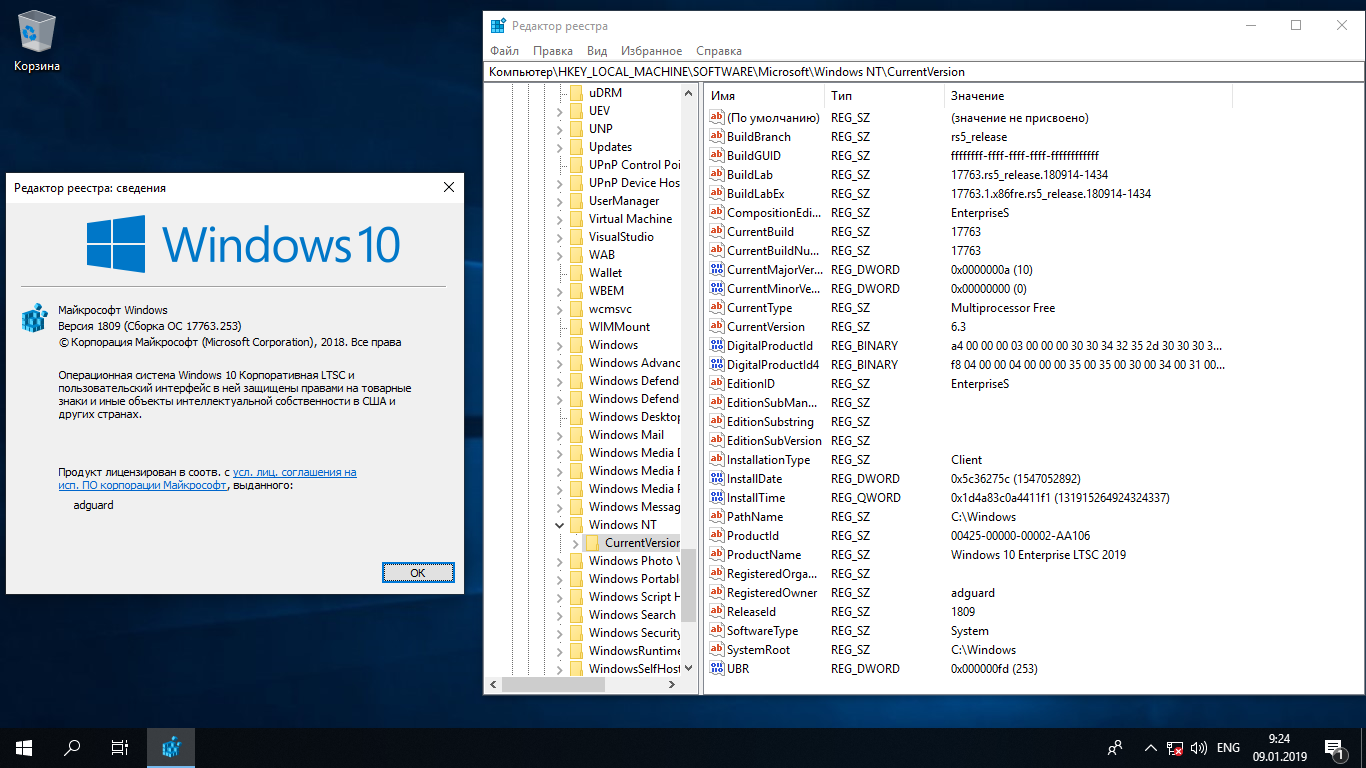Expand the UEV tree node
1366x768 pixels.
(x=559, y=111)
